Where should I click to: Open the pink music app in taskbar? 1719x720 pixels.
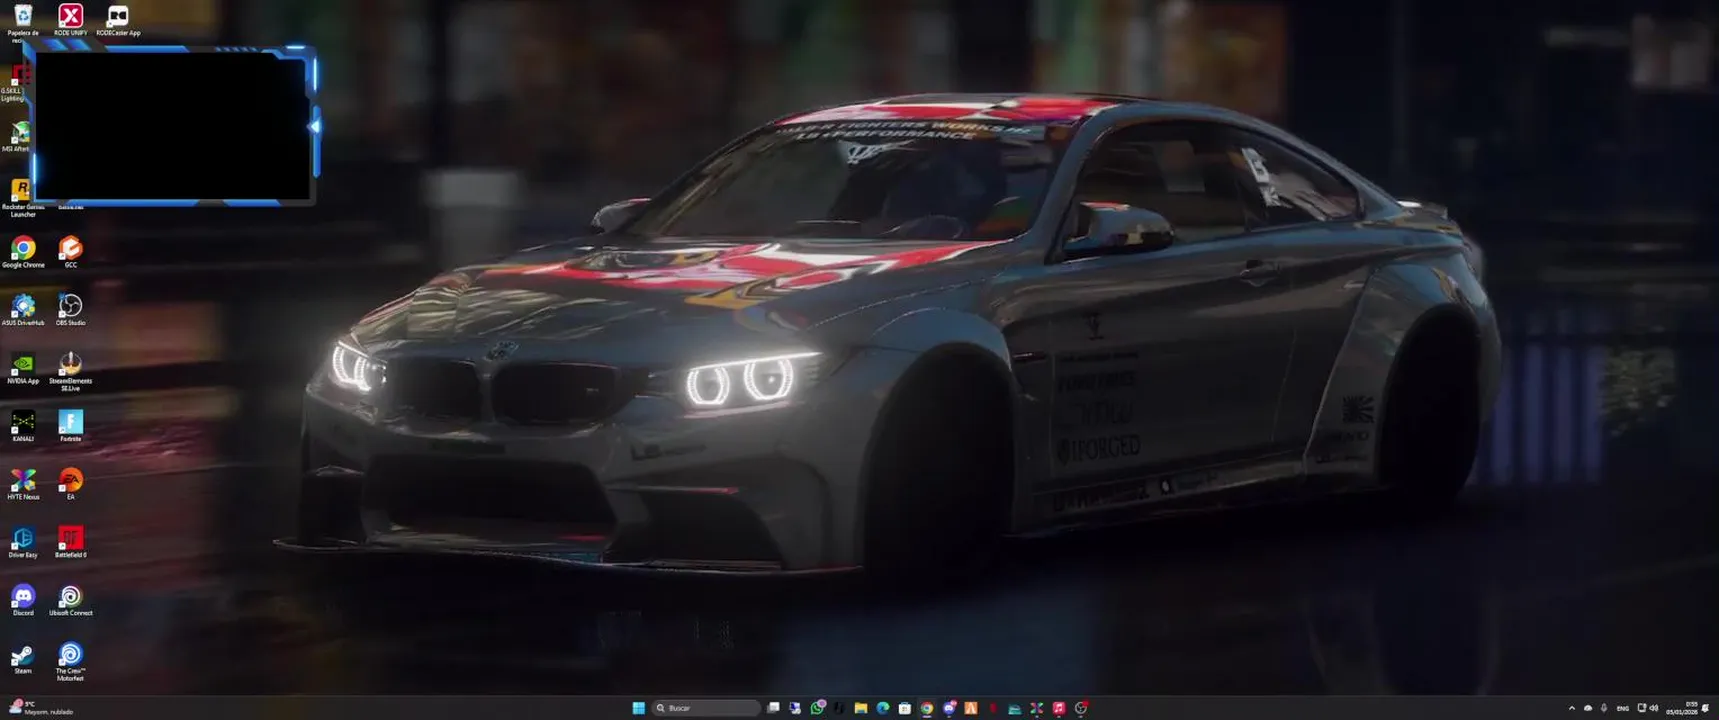(x=1059, y=708)
